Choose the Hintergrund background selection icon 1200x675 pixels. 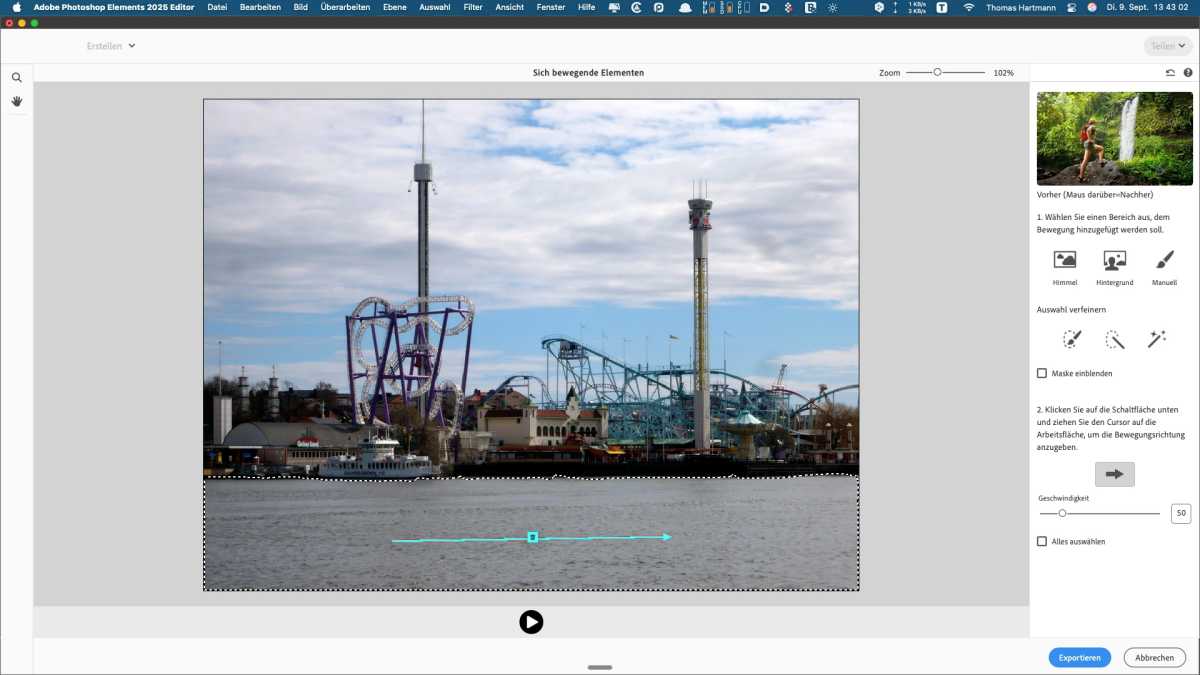point(1114,260)
